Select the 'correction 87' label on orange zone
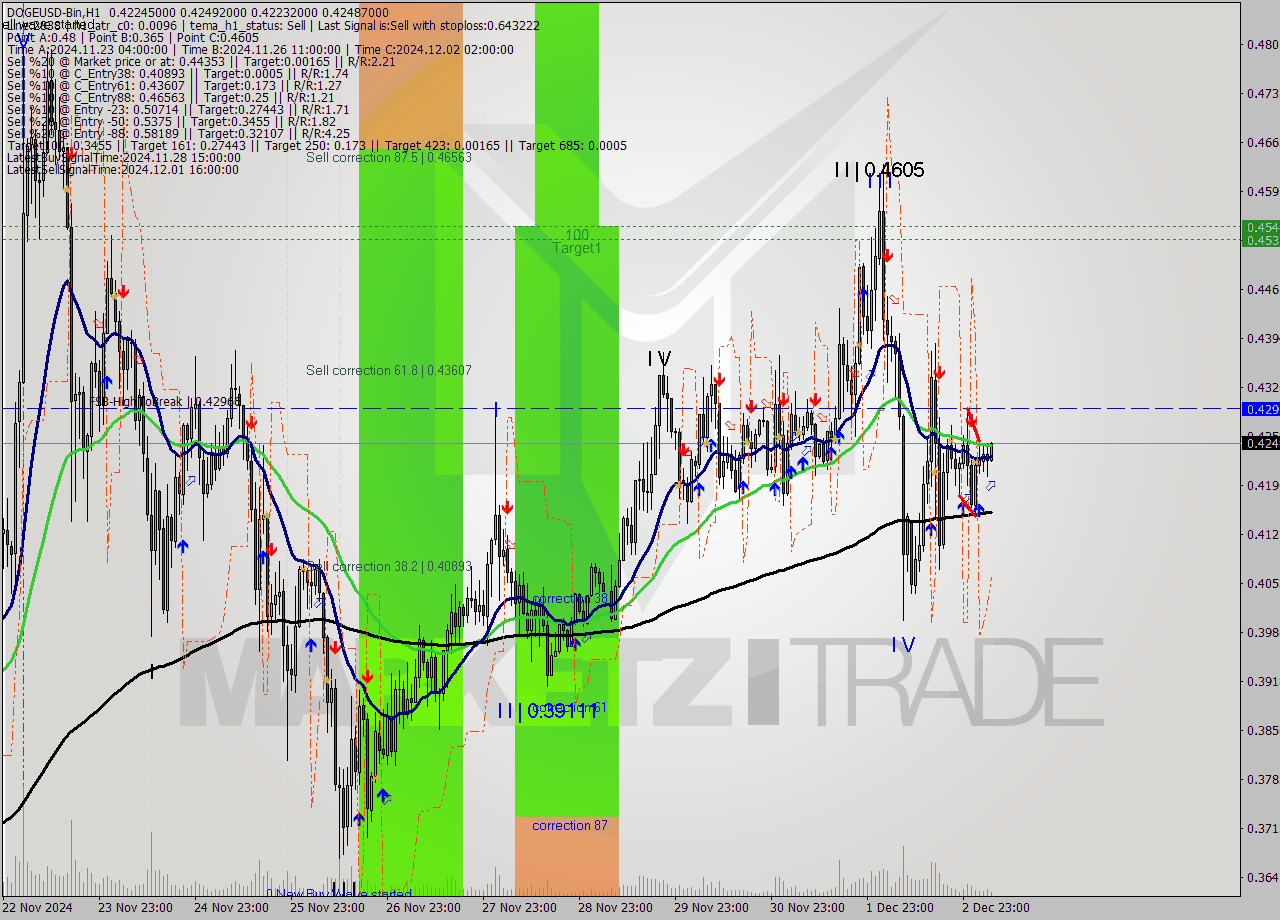 tap(569, 825)
